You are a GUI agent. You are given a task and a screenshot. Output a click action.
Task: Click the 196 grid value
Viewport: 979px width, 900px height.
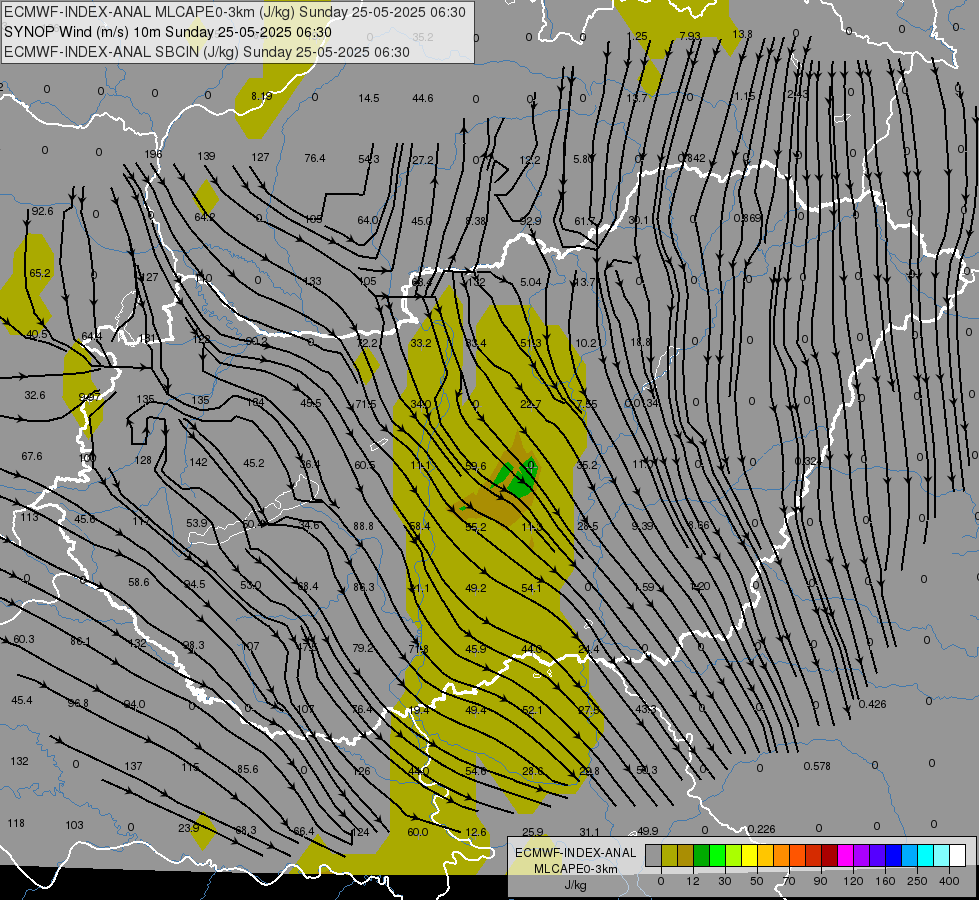(153, 154)
